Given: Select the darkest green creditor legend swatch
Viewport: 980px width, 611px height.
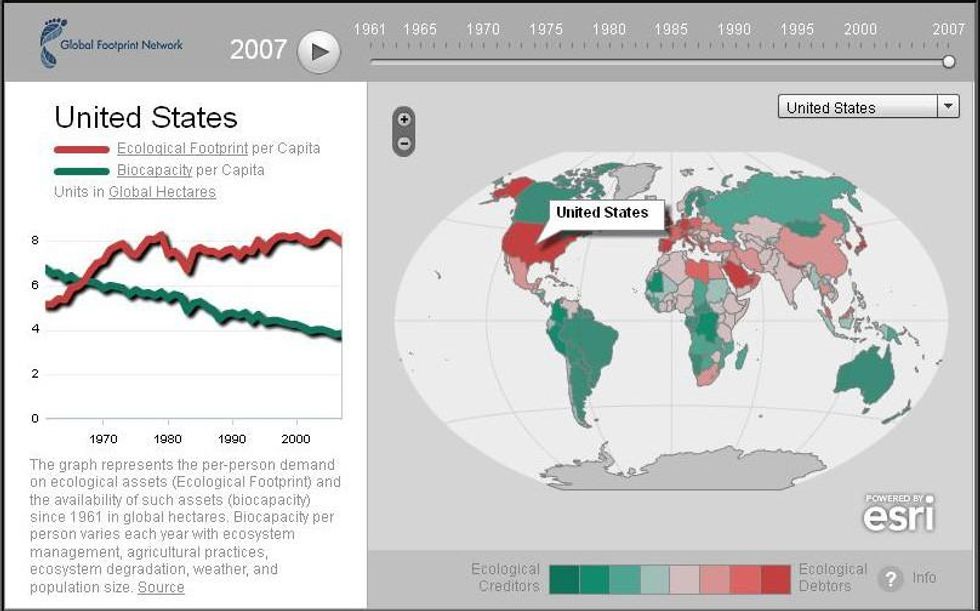Looking at the screenshot, I should (565, 578).
